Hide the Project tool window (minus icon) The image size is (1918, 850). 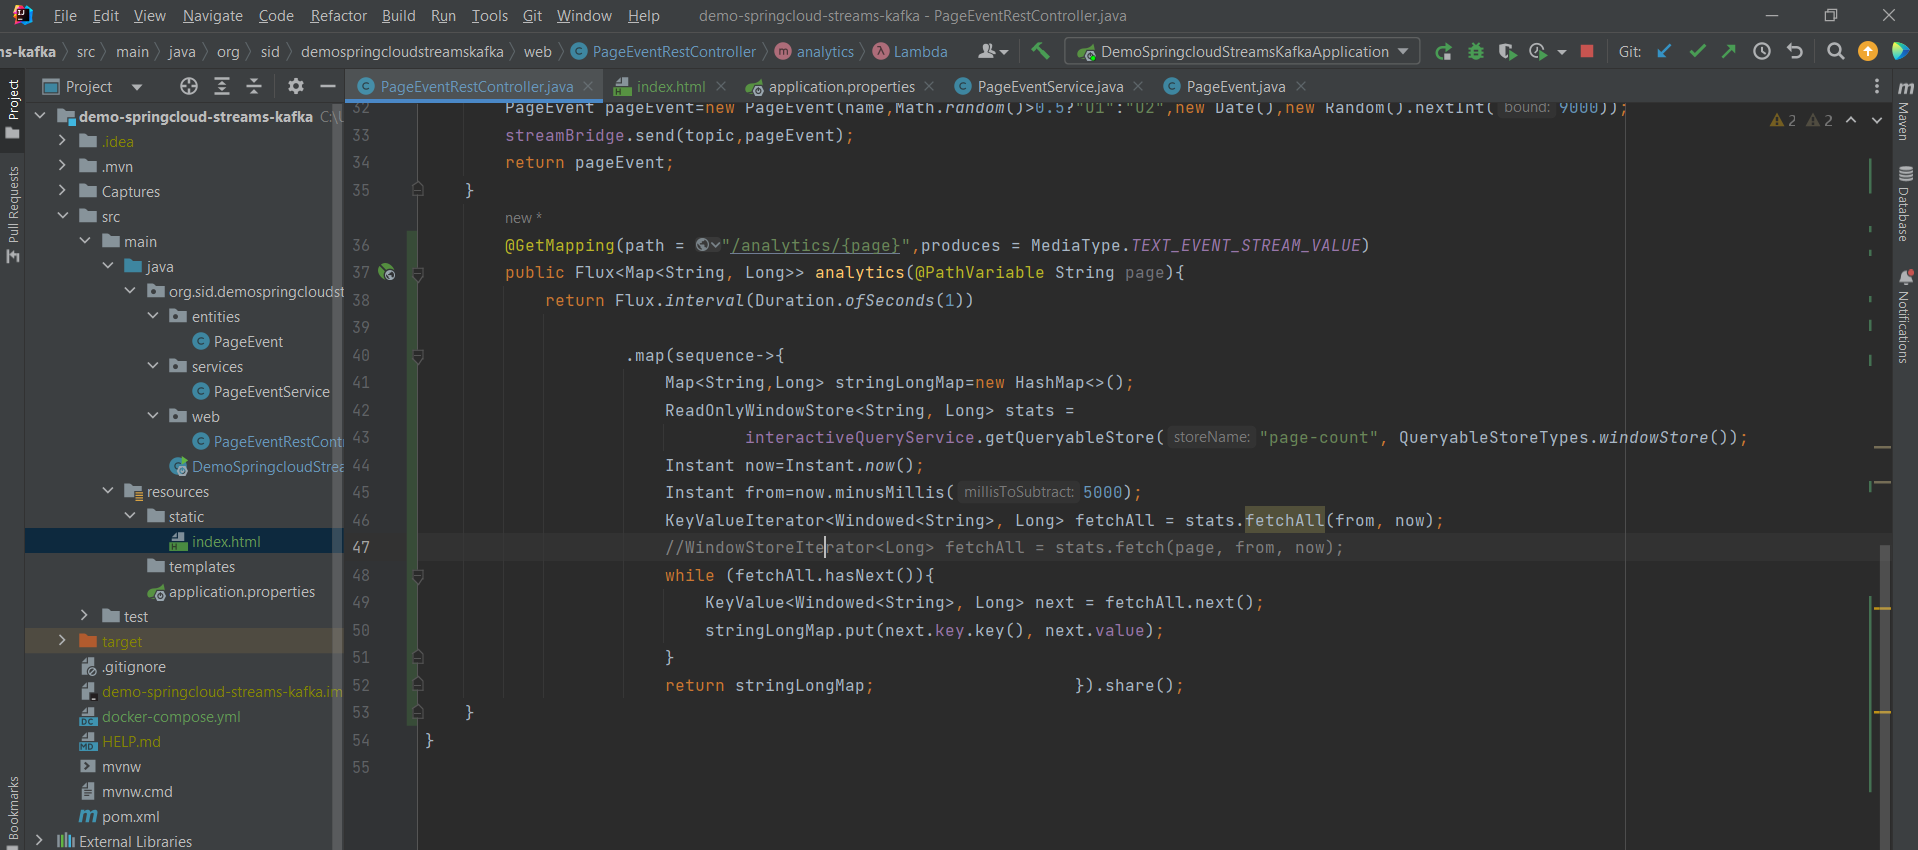(327, 86)
